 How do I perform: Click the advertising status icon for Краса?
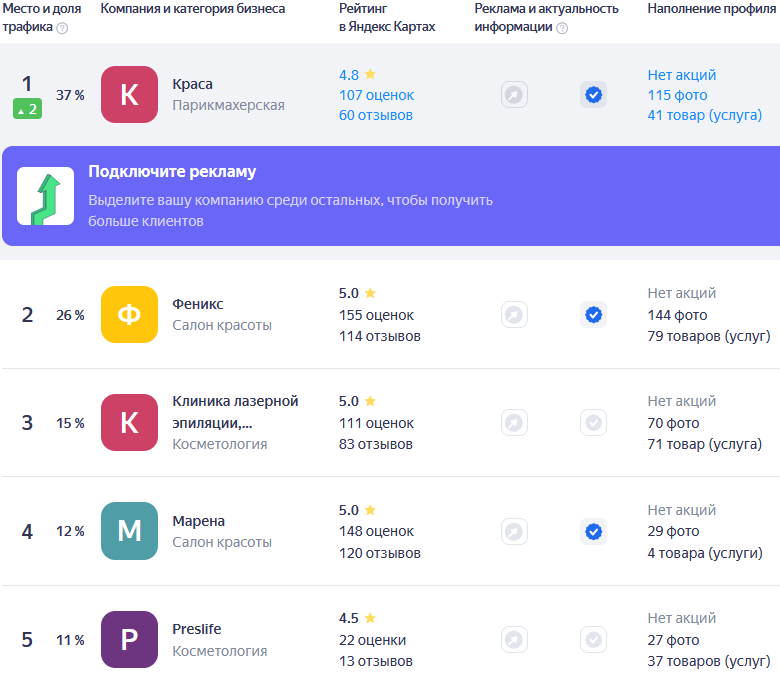click(514, 95)
